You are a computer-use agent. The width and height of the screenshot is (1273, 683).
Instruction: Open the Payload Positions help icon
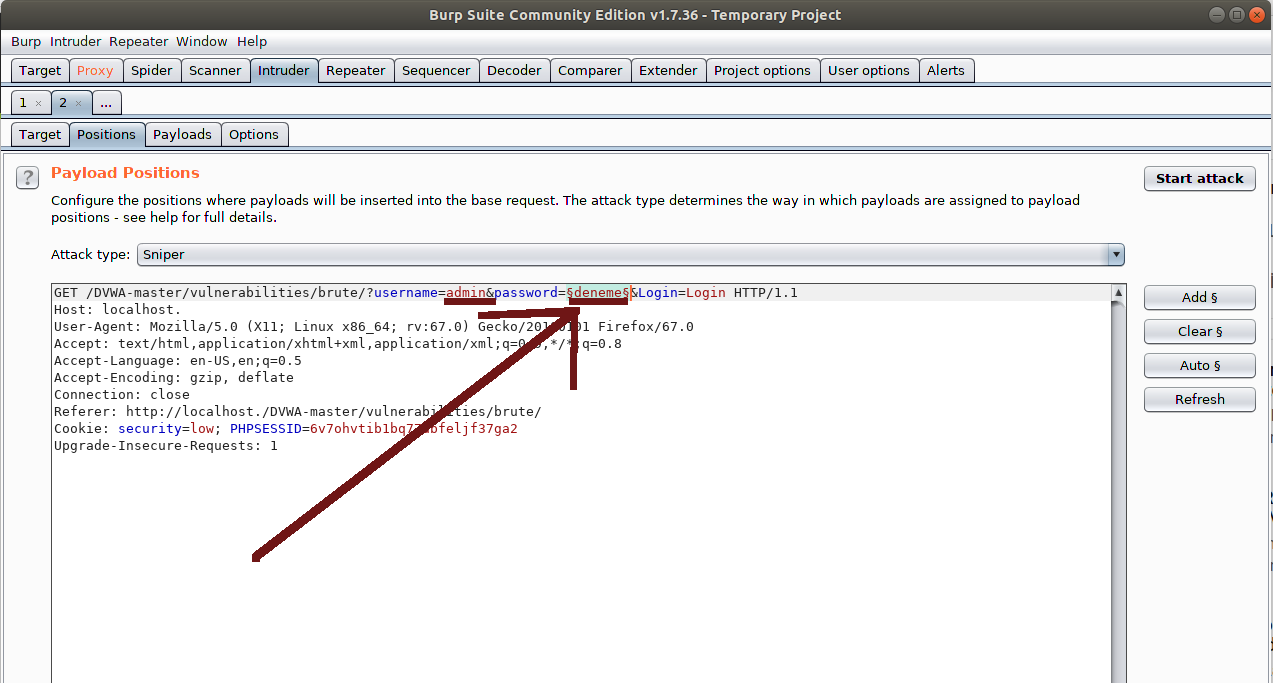point(27,177)
